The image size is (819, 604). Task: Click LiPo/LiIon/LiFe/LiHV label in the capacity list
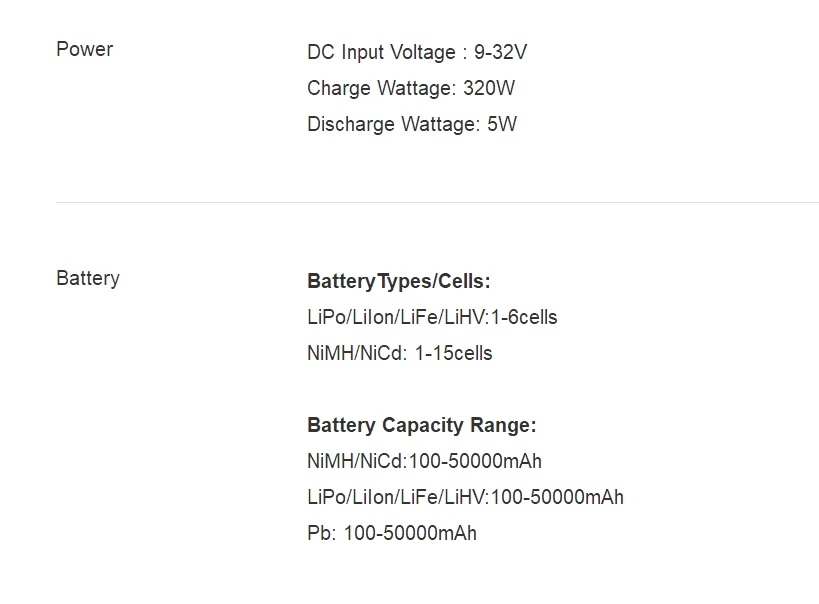click(397, 497)
